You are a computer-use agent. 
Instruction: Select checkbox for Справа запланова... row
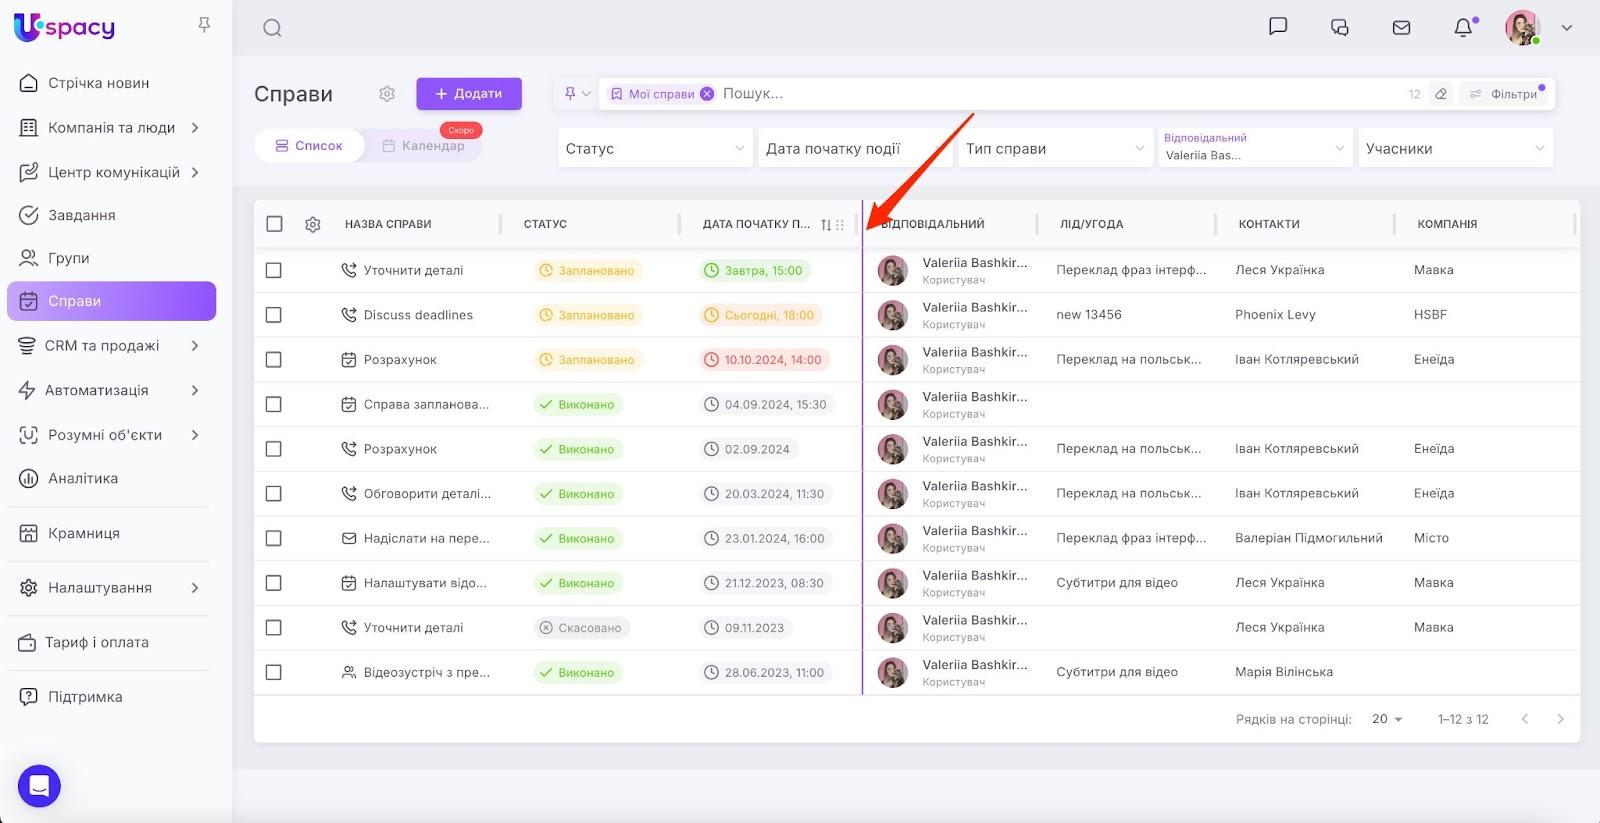[x=274, y=404]
